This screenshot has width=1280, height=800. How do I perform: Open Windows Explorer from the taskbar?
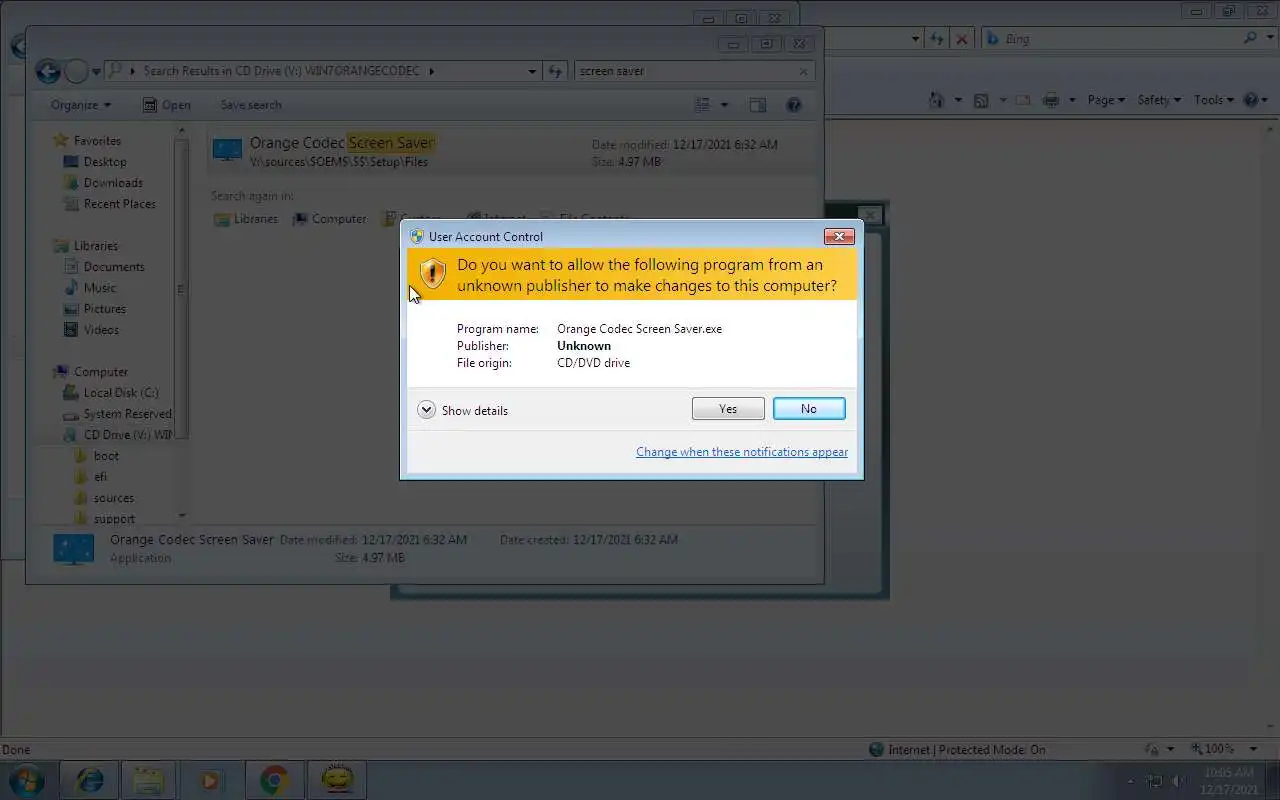[149, 780]
